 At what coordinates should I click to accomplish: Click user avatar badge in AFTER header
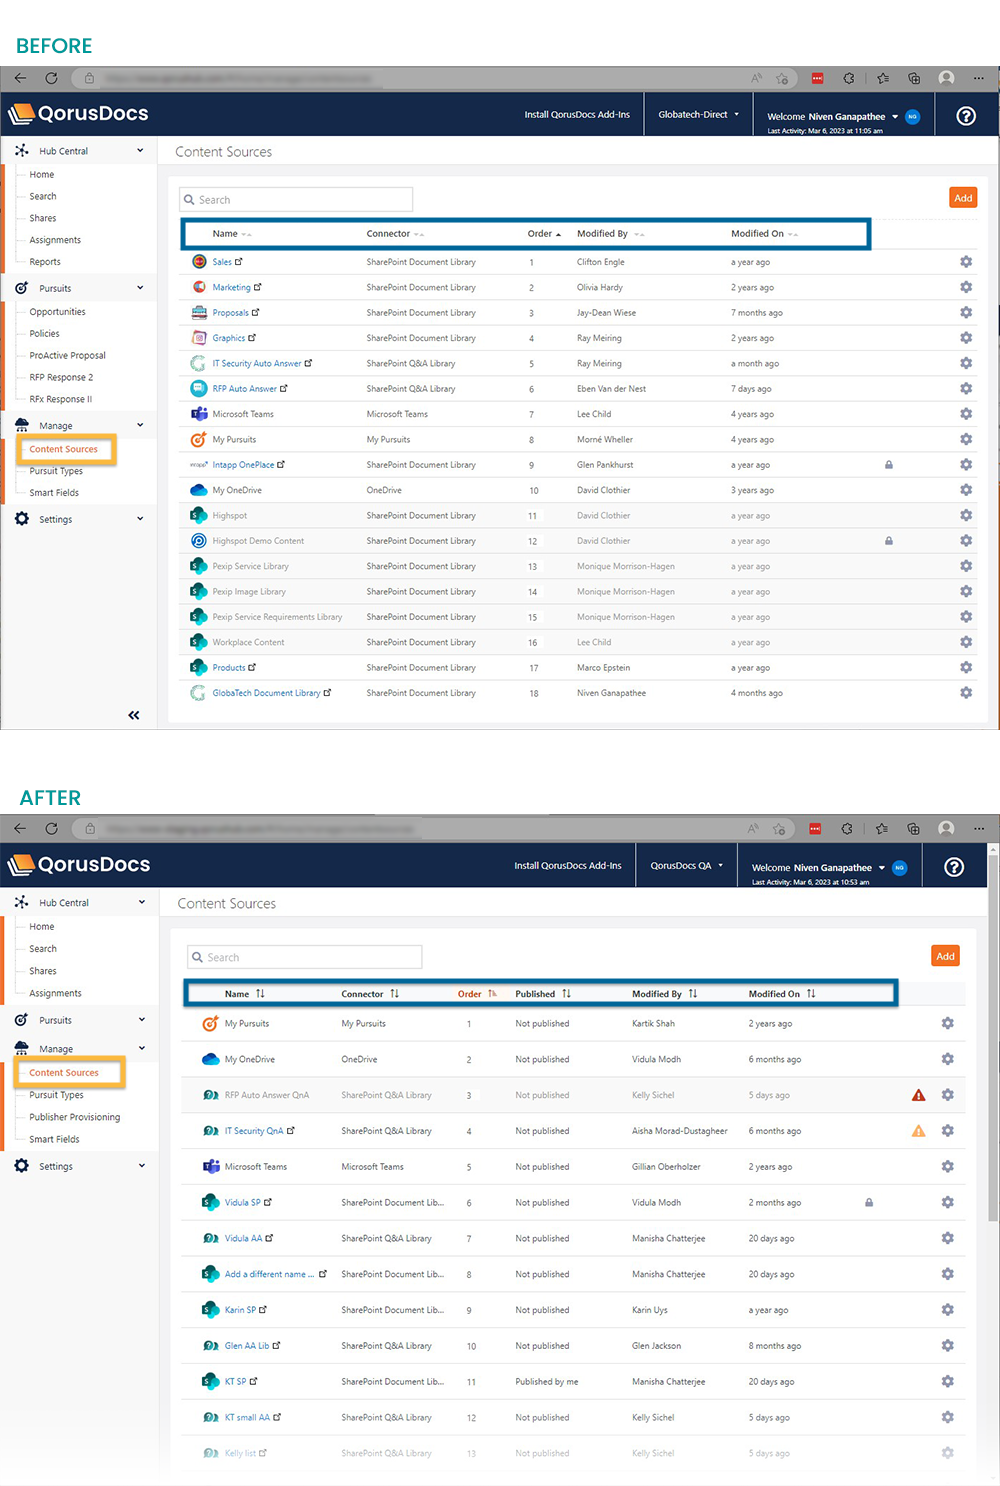point(899,867)
